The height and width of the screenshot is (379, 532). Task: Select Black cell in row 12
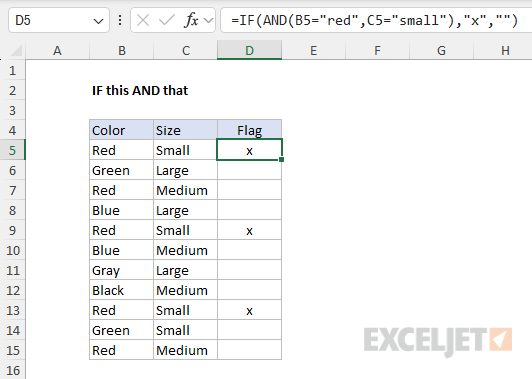point(121,290)
